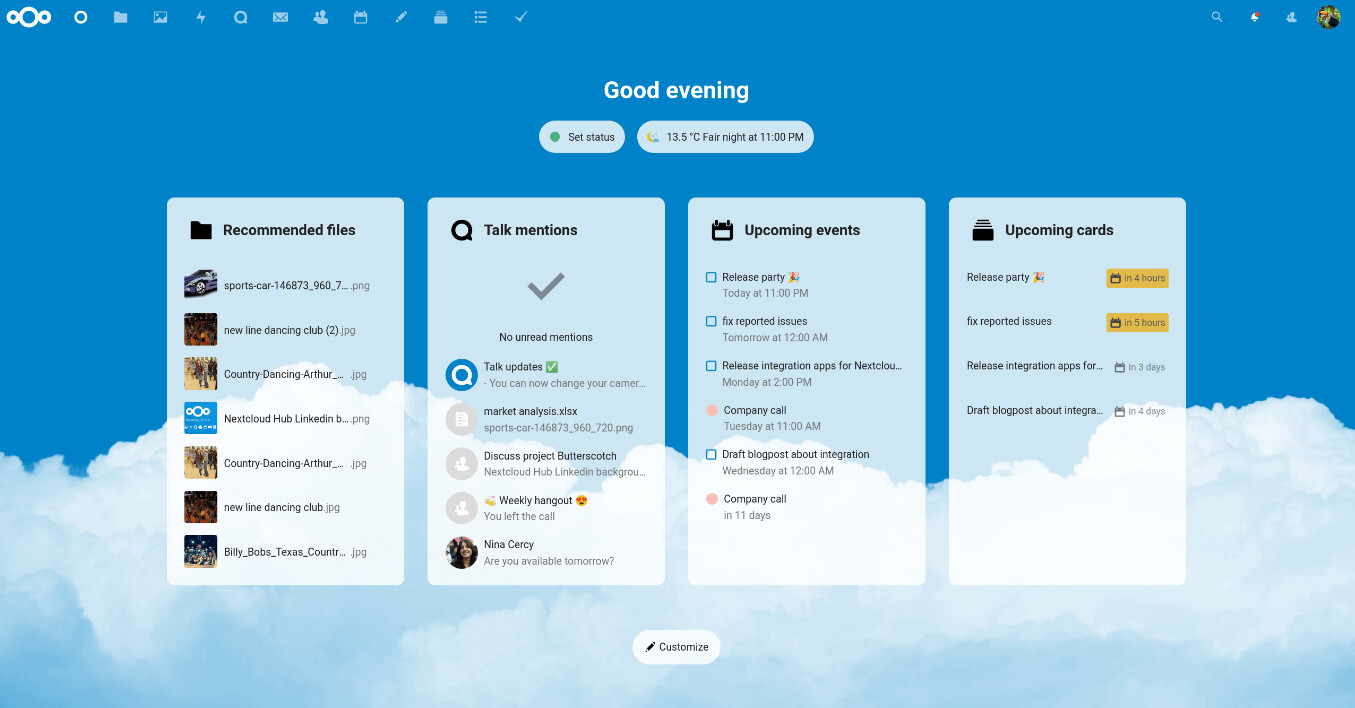
Task: Go to the Dashboard circle icon
Action: tap(81, 17)
